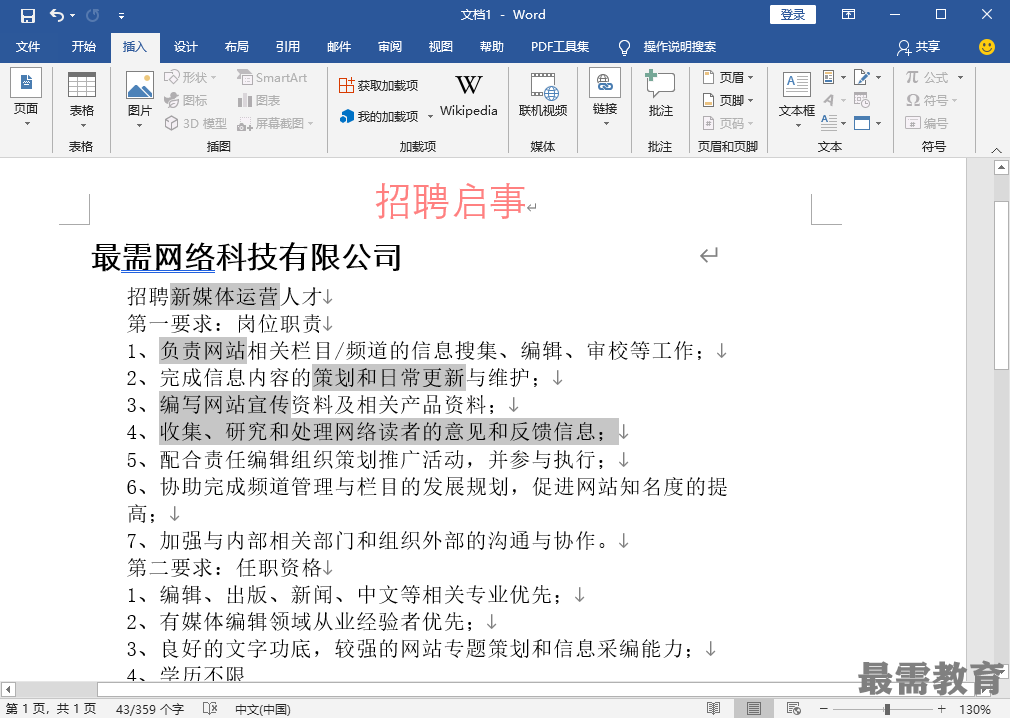Insert a 联机视频 online video
The width and height of the screenshot is (1010, 718).
pos(543,95)
